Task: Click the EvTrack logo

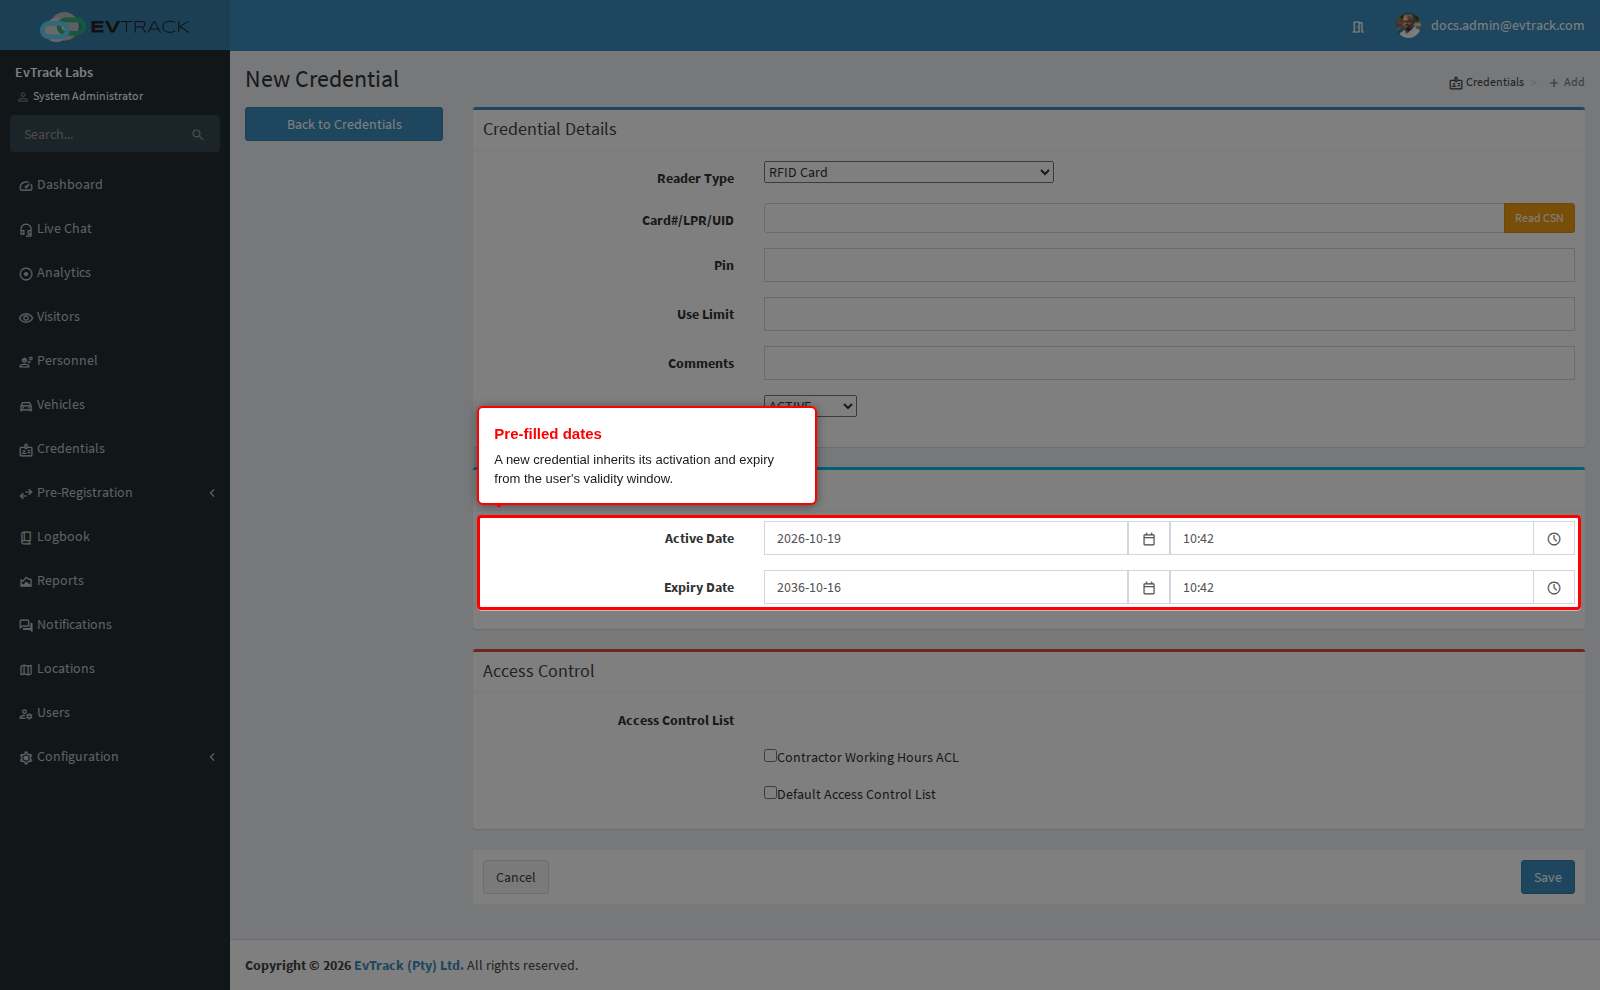Action: (x=114, y=26)
